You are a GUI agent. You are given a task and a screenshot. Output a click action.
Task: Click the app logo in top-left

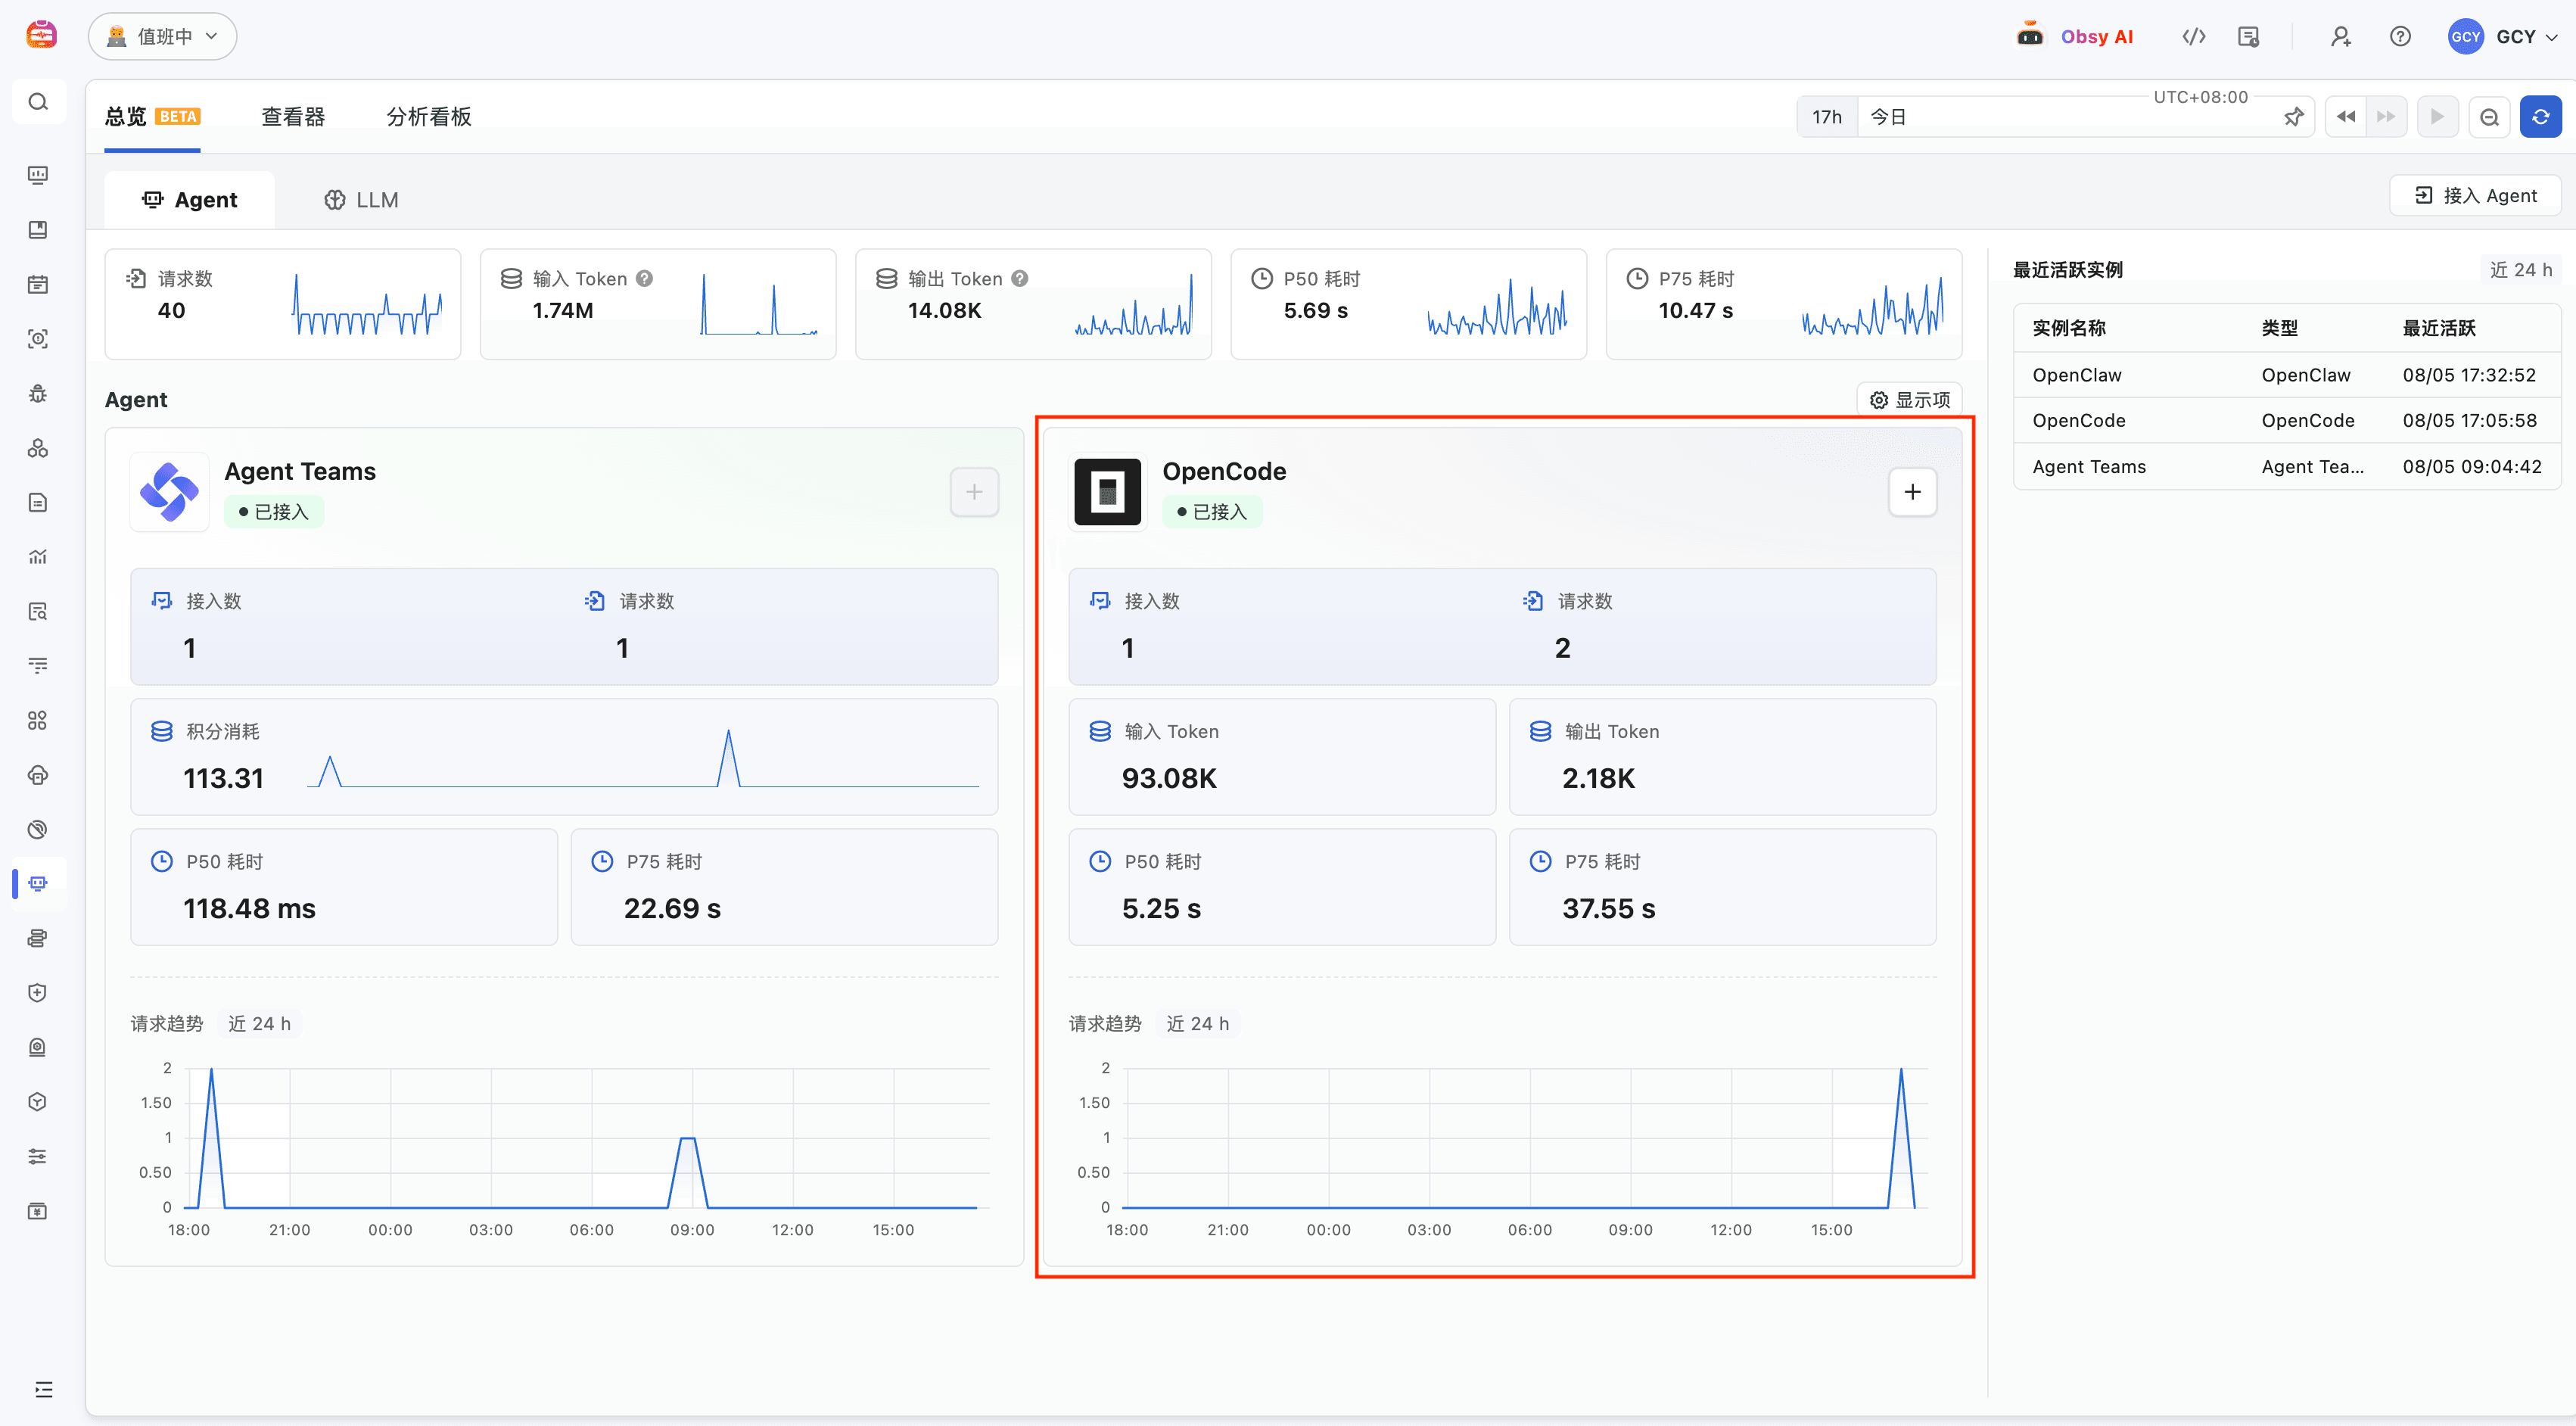tap(41, 36)
